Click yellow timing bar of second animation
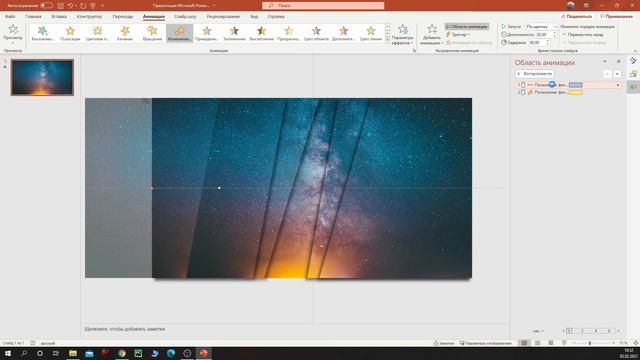Screen dimensions: 640x360 coord(576,93)
